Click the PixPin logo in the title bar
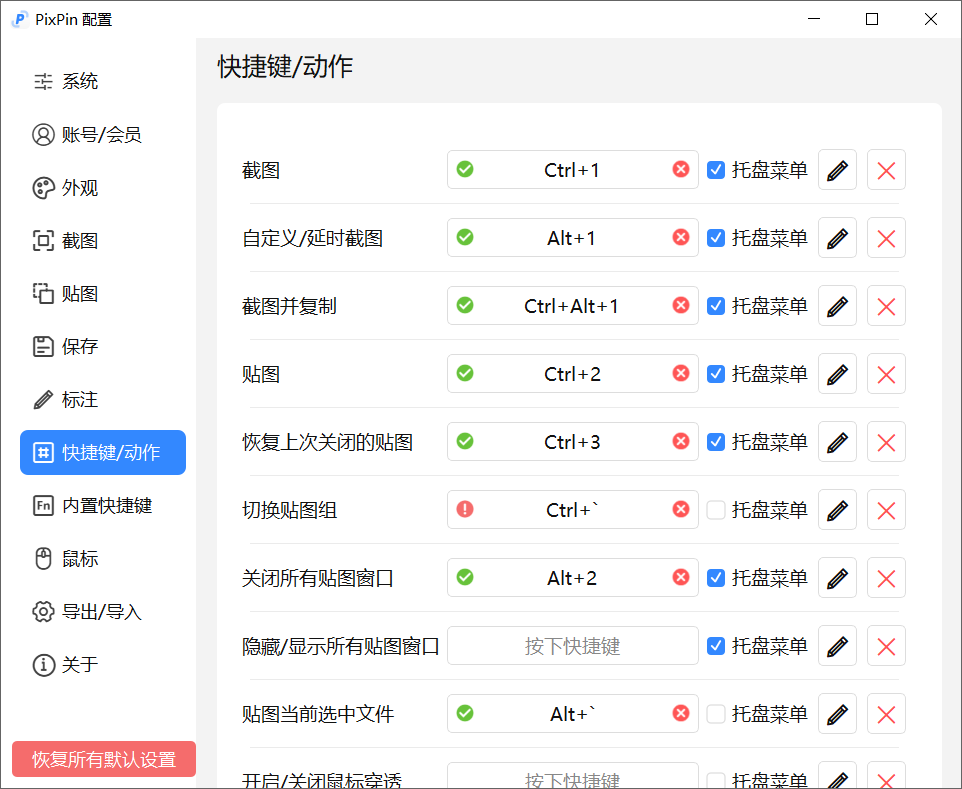Screen dimensions: 962x789 18,18
